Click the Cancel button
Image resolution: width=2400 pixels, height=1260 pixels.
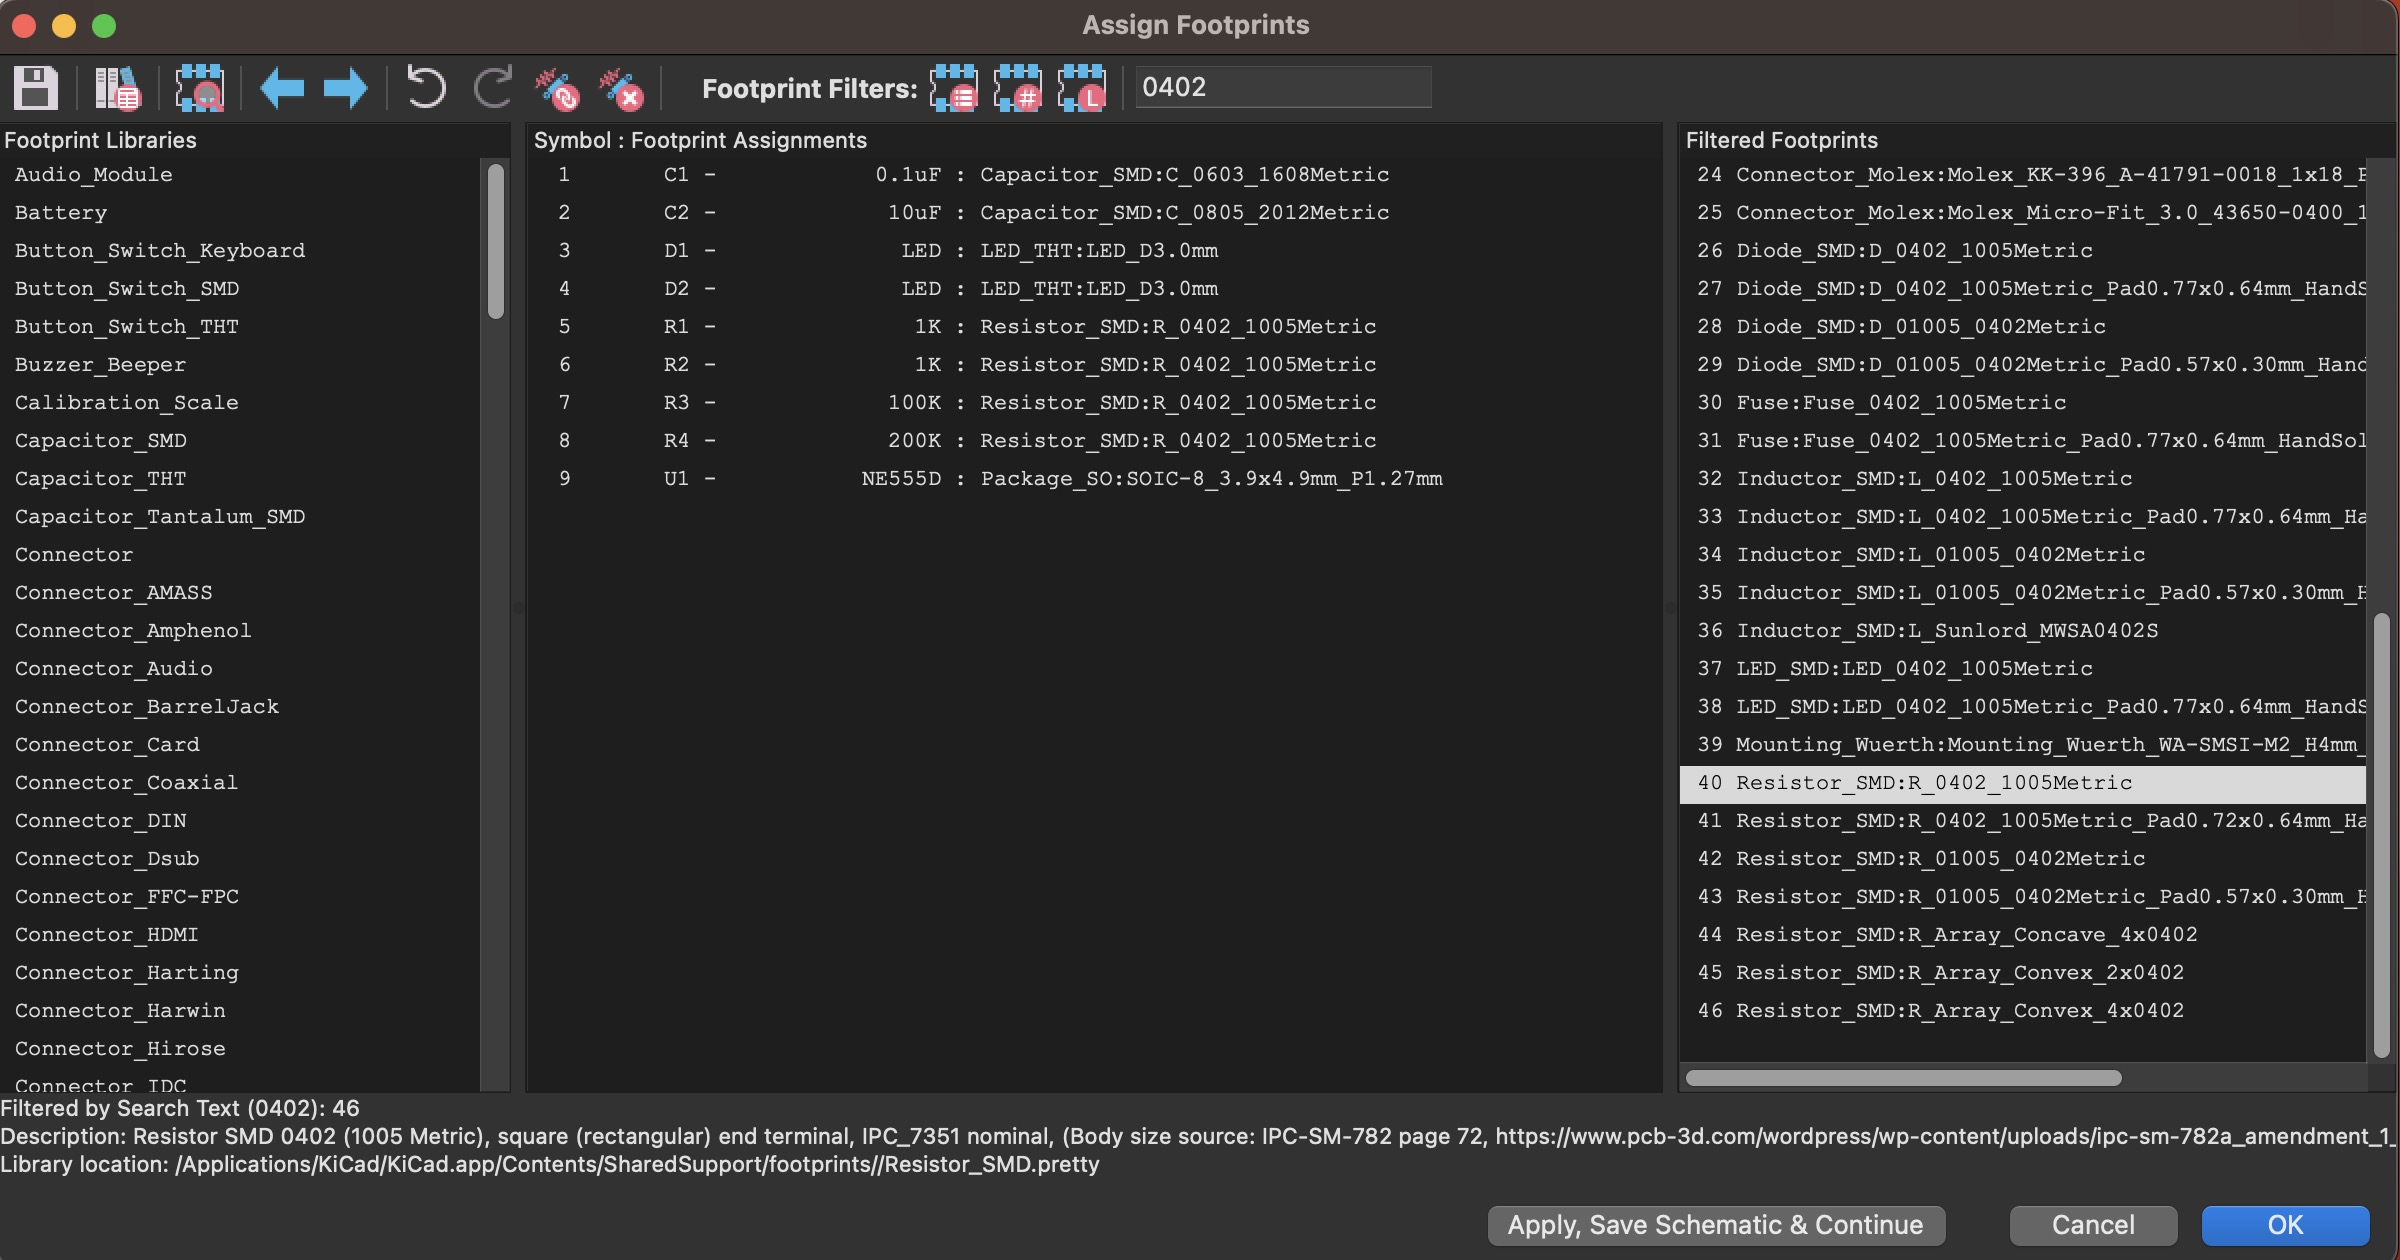(x=2094, y=1224)
